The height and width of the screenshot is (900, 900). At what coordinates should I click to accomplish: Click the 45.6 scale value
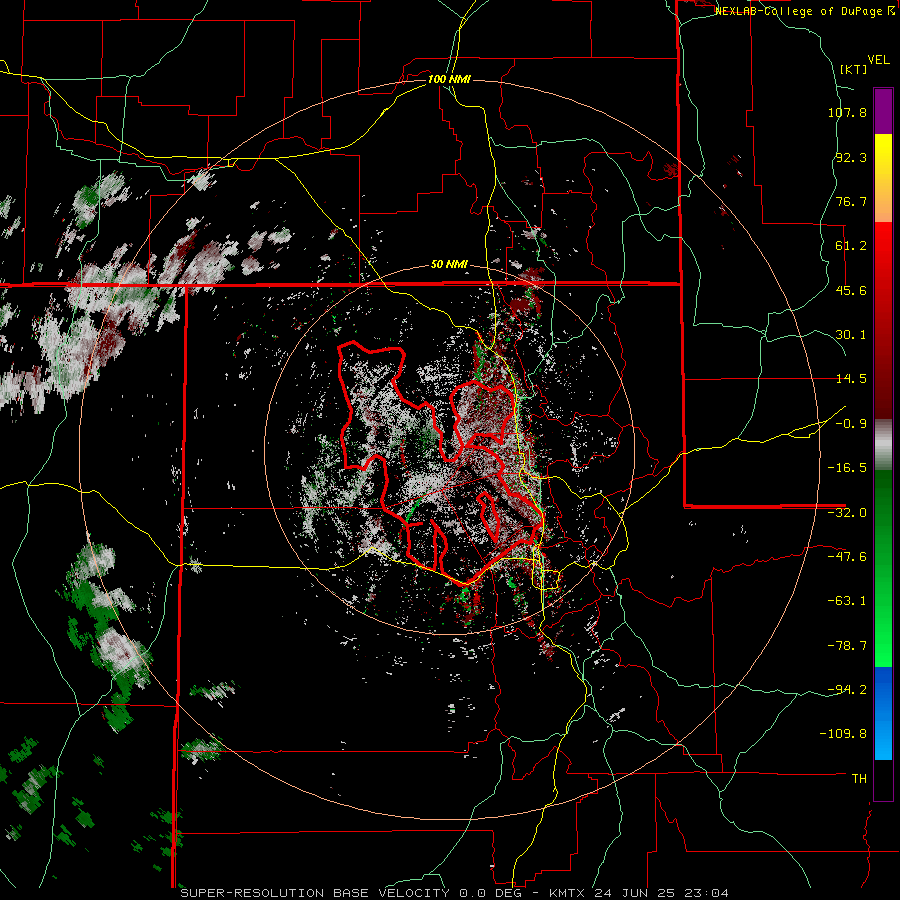[x=851, y=290]
